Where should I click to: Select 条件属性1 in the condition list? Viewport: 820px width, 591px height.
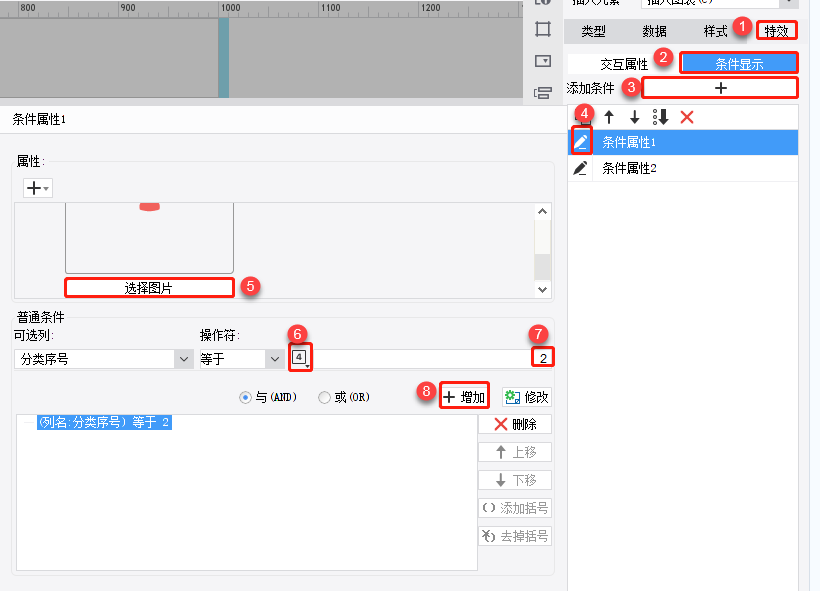coord(683,142)
